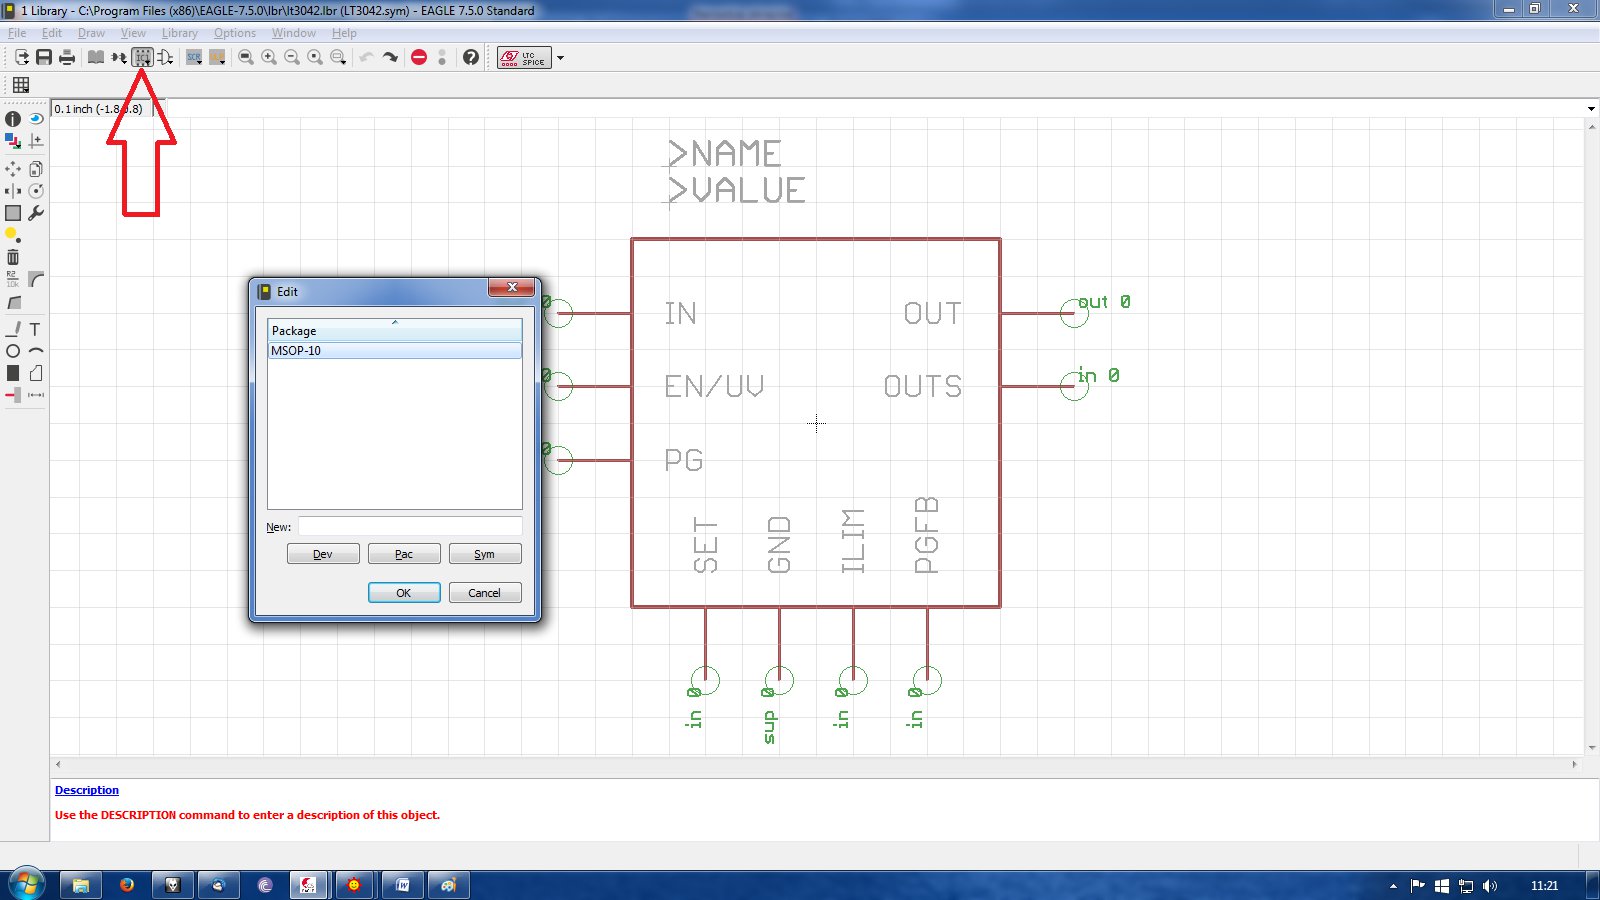
Task: Open the Library menu
Action: click(x=180, y=33)
